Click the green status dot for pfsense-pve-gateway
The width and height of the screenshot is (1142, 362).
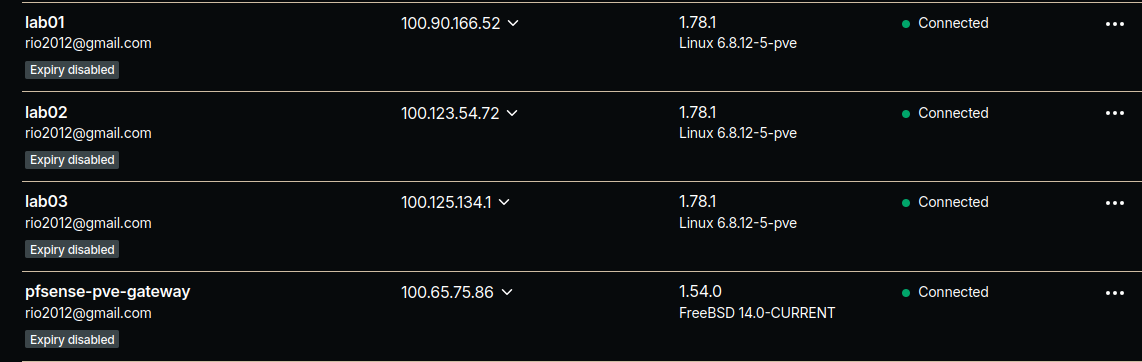point(906,293)
